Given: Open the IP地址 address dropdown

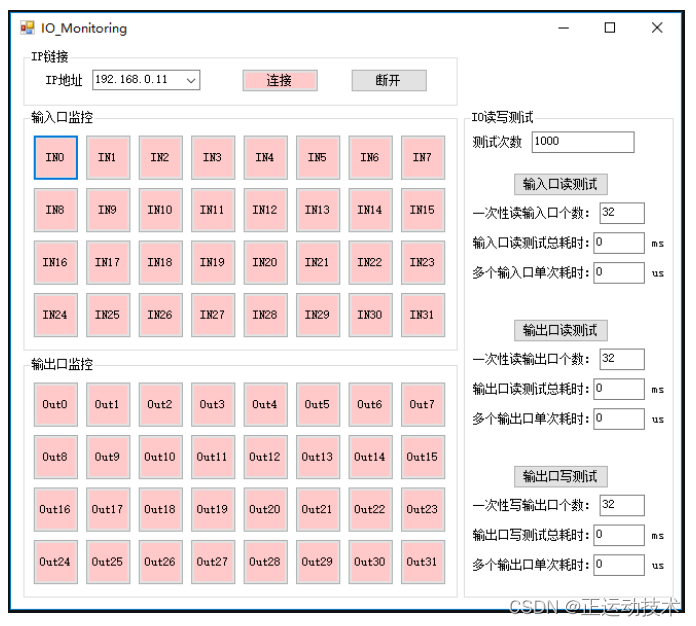Looking at the screenshot, I should tap(191, 80).
